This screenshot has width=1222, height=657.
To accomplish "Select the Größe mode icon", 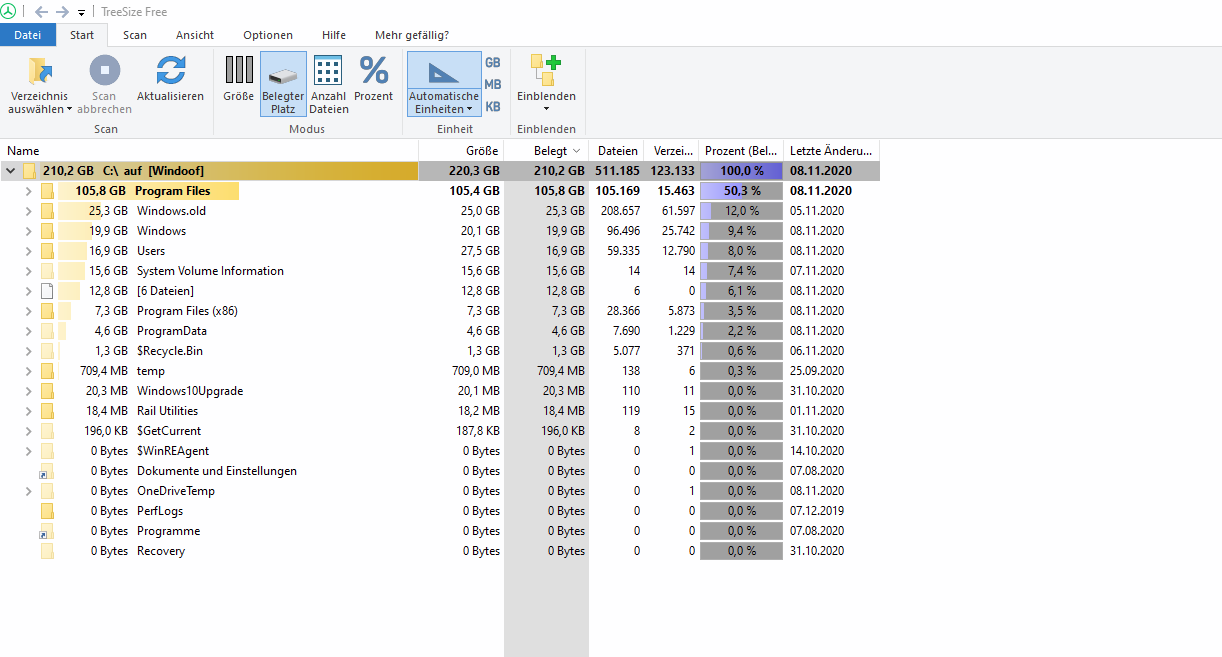I will click(x=239, y=71).
